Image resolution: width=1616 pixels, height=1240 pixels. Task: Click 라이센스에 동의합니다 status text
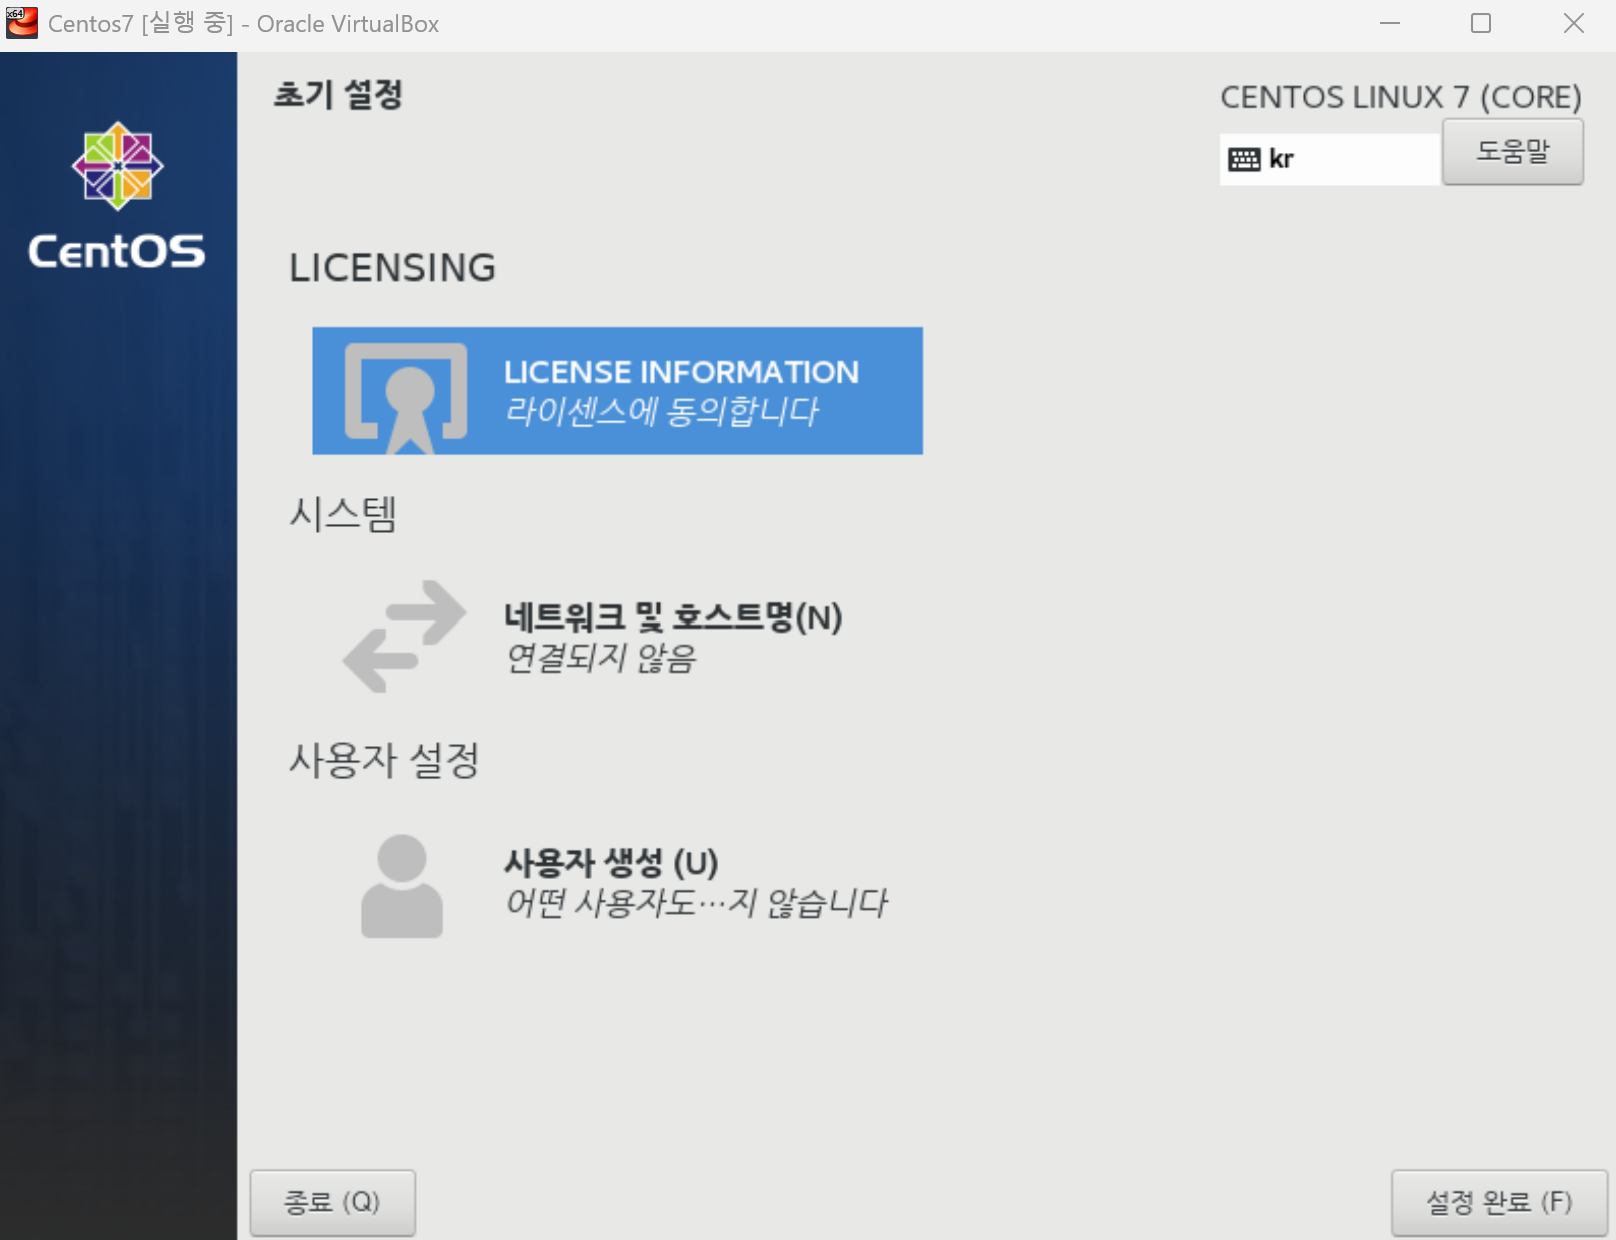pyautogui.click(x=661, y=411)
